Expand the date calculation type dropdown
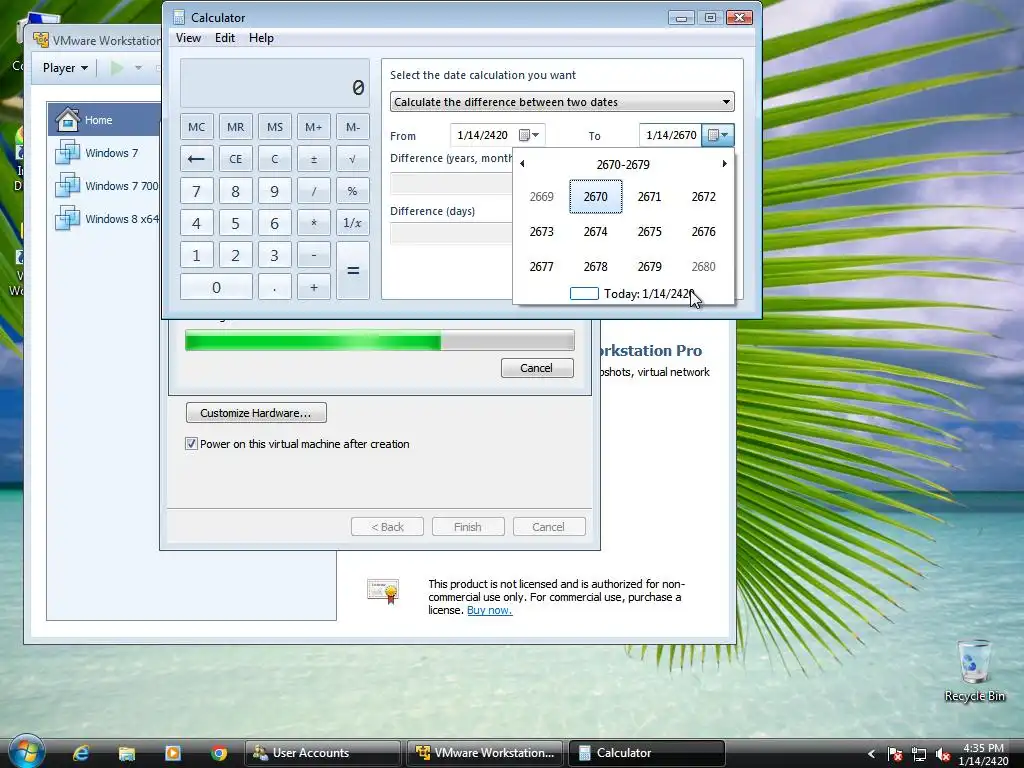 pyautogui.click(x=562, y=102)
